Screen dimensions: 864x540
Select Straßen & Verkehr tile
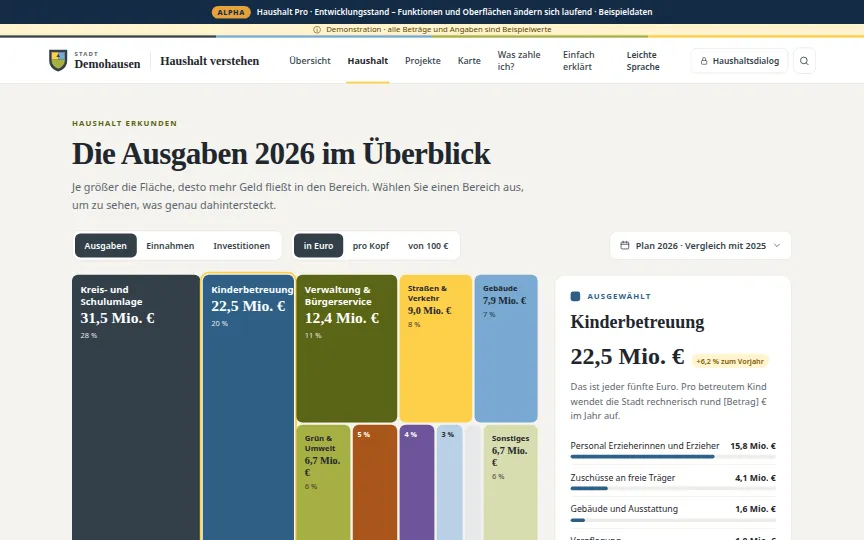tap(436, 348)
